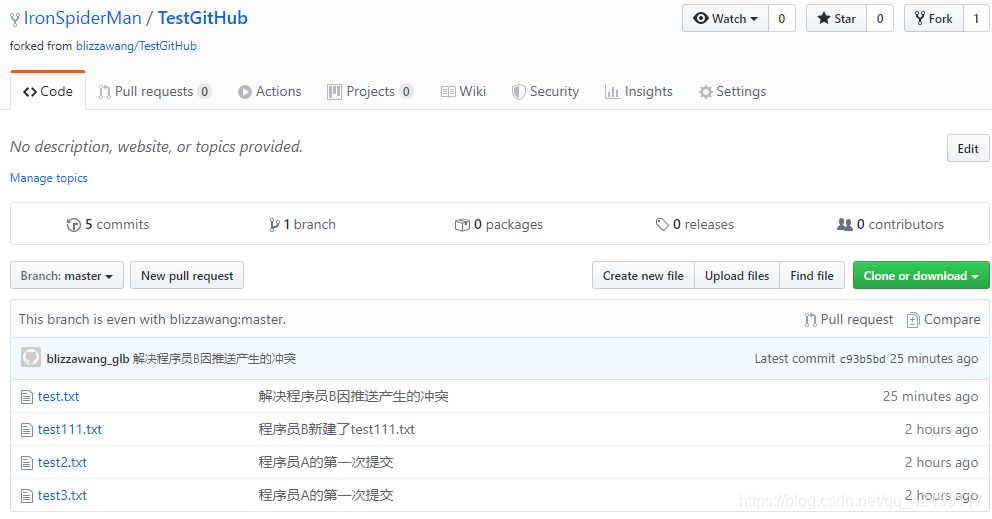
Task: Switch to the Security tab
Action: pos(545,91)
